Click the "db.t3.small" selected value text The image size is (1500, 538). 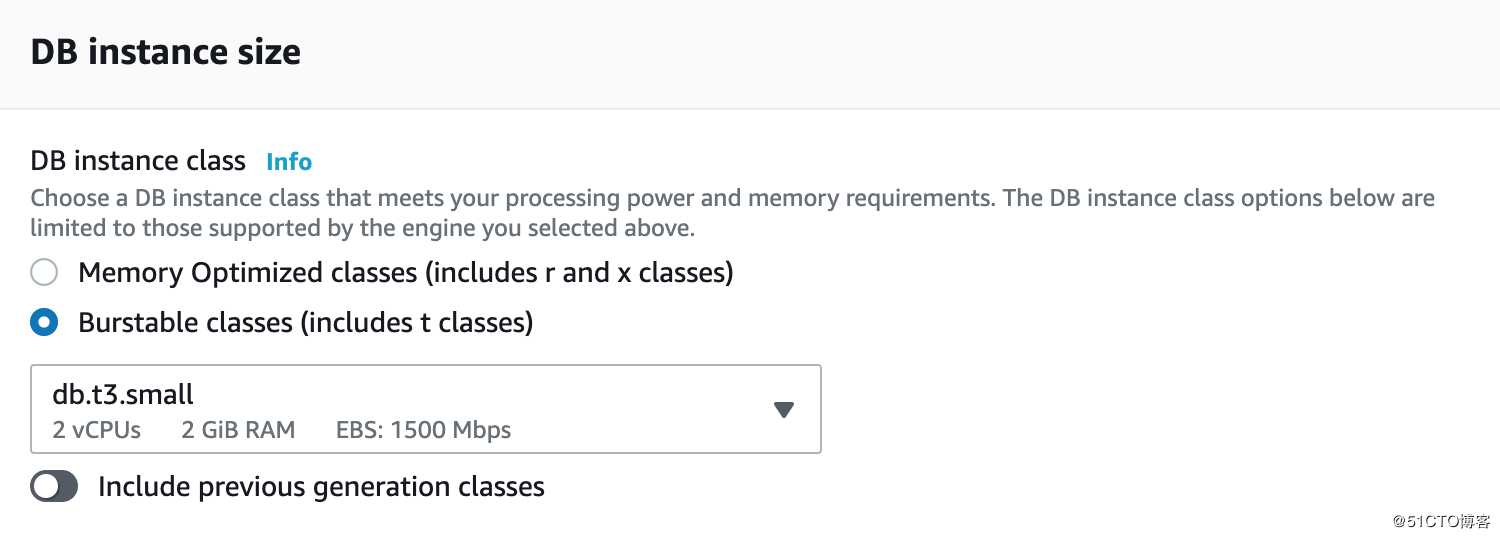coord(123,394)
